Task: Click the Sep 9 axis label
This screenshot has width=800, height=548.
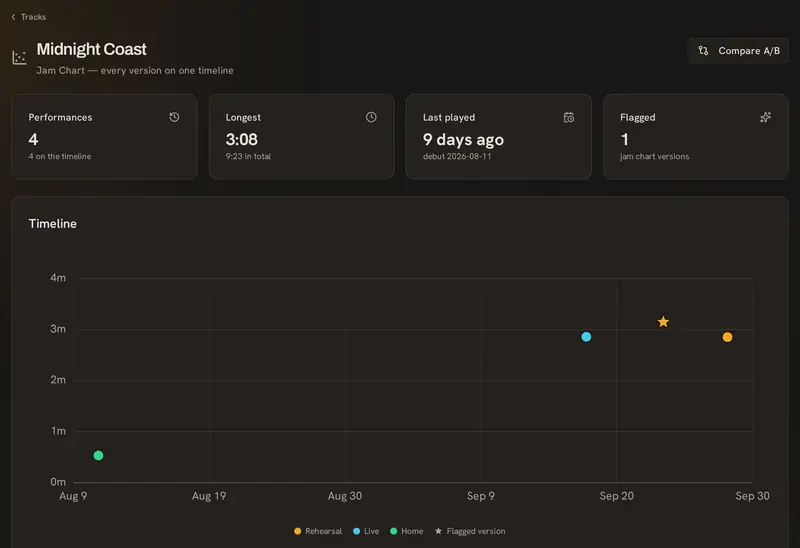Action: pos(481,496)
